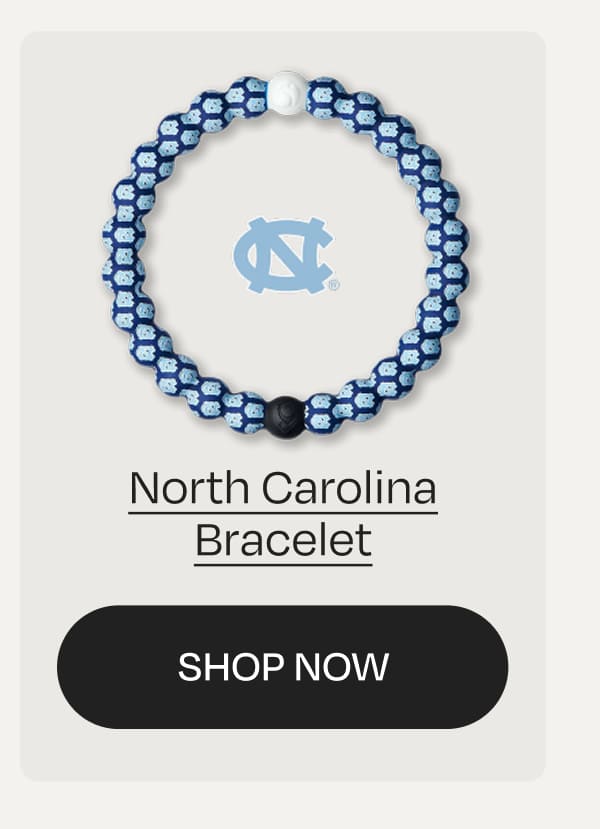This screenshot has height=829, width=600.
Task: Click the patterned bead right of the black bead
Action: click(x=324, y=413)
